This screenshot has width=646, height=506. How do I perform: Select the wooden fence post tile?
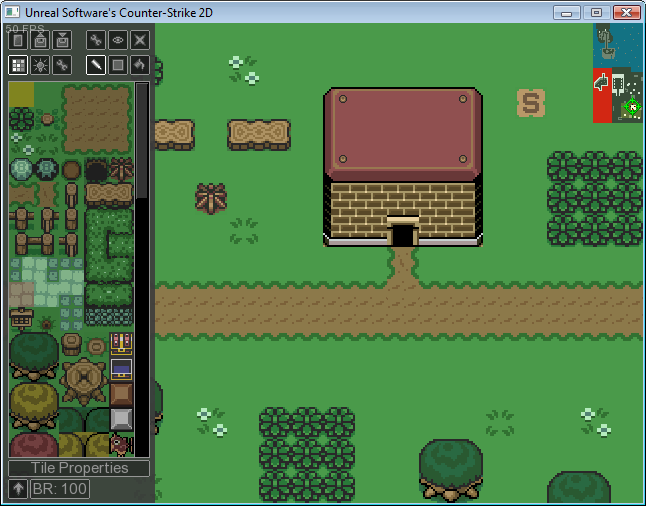[x=71, y=195]
